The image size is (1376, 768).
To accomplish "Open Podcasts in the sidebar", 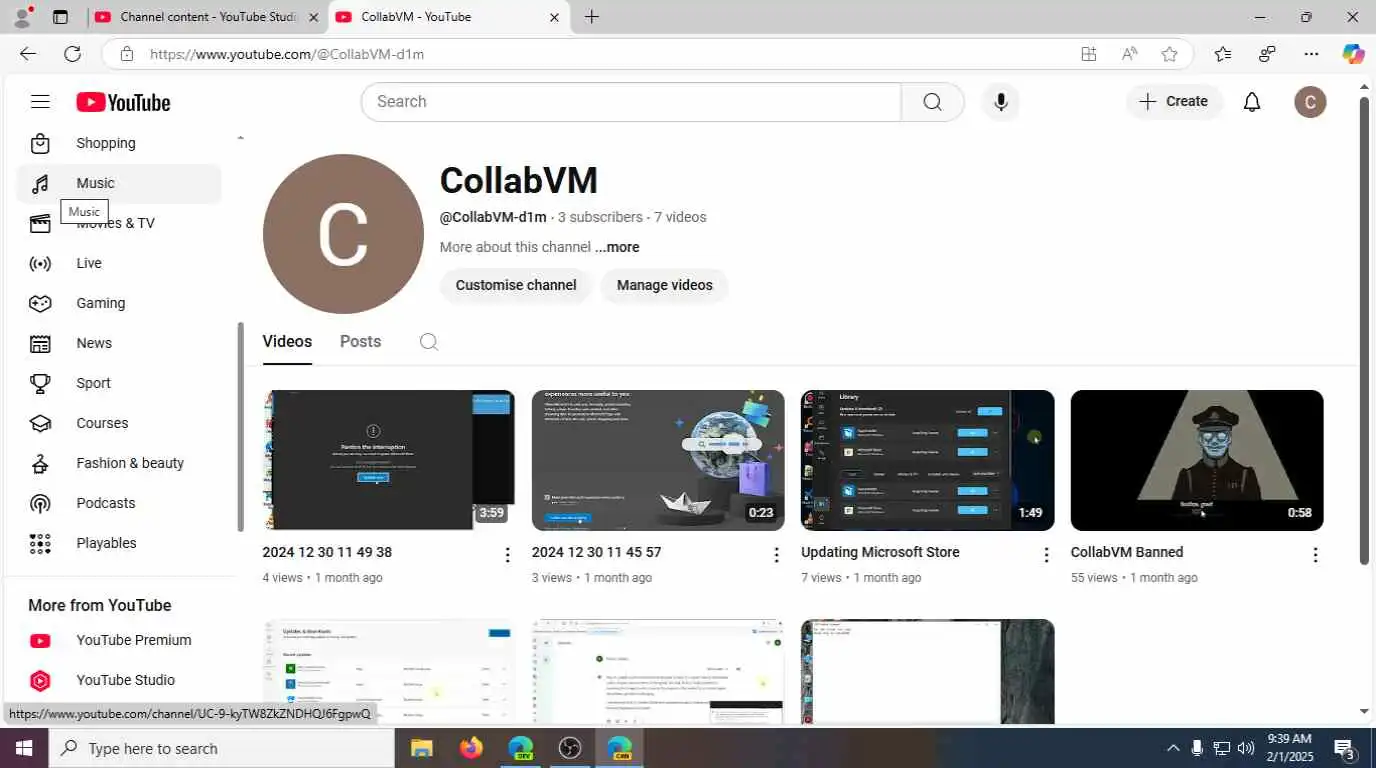I will 118,503.
